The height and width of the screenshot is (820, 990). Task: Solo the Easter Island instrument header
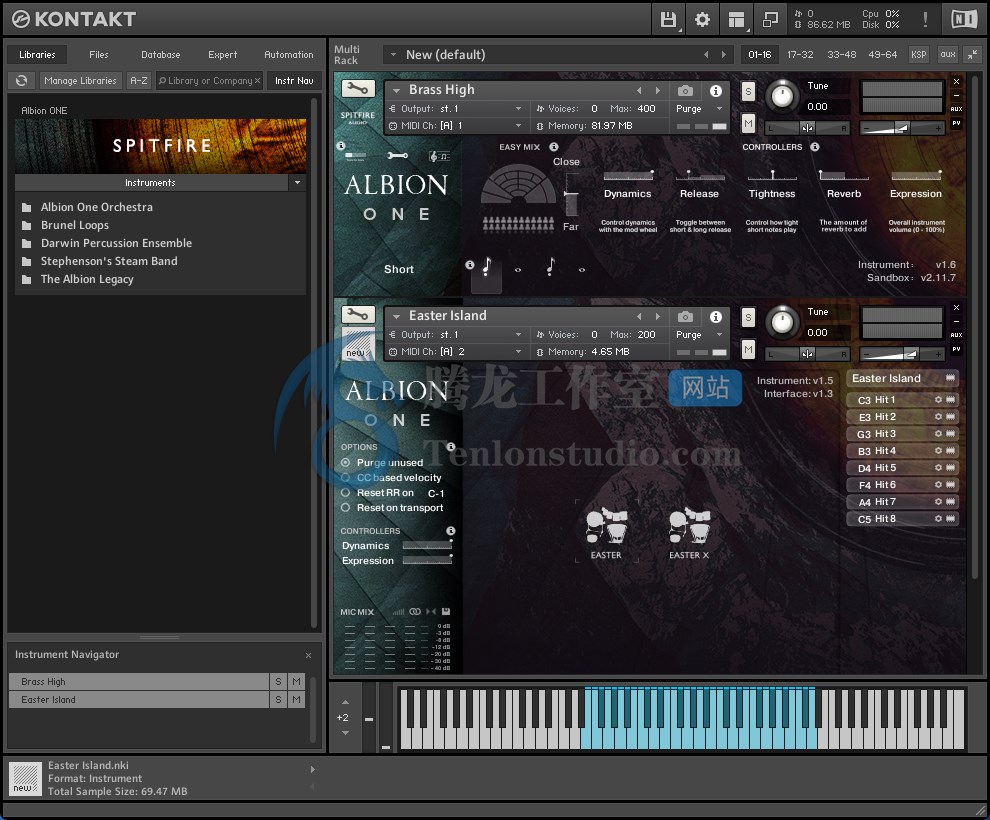[x=748, y=317]
